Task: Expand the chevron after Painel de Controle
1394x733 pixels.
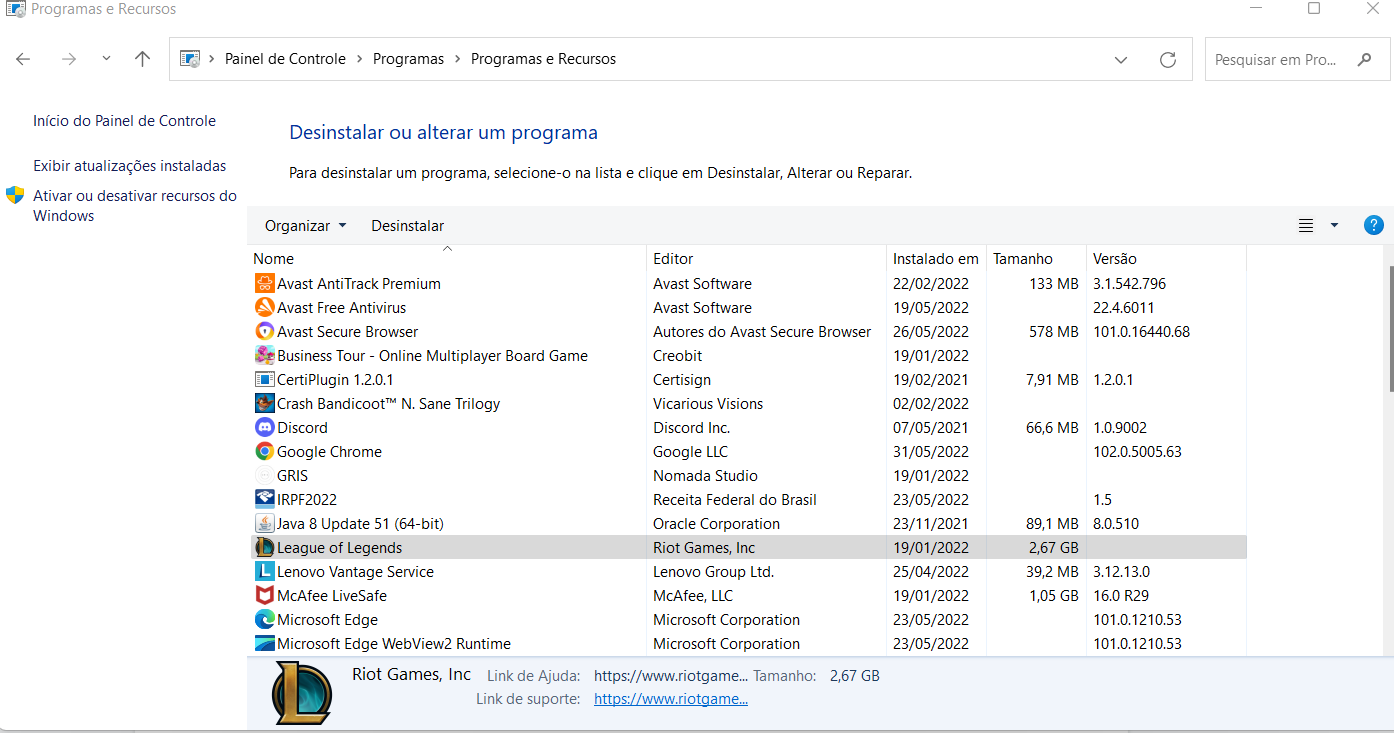Action: (x=360, y=59)
